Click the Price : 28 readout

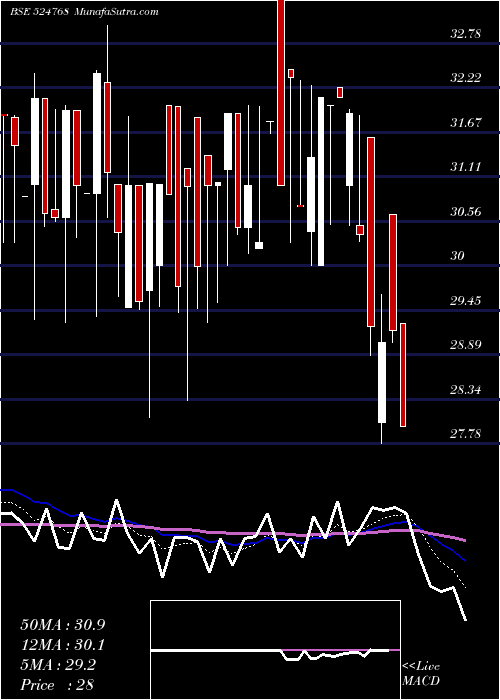(57, 685)
